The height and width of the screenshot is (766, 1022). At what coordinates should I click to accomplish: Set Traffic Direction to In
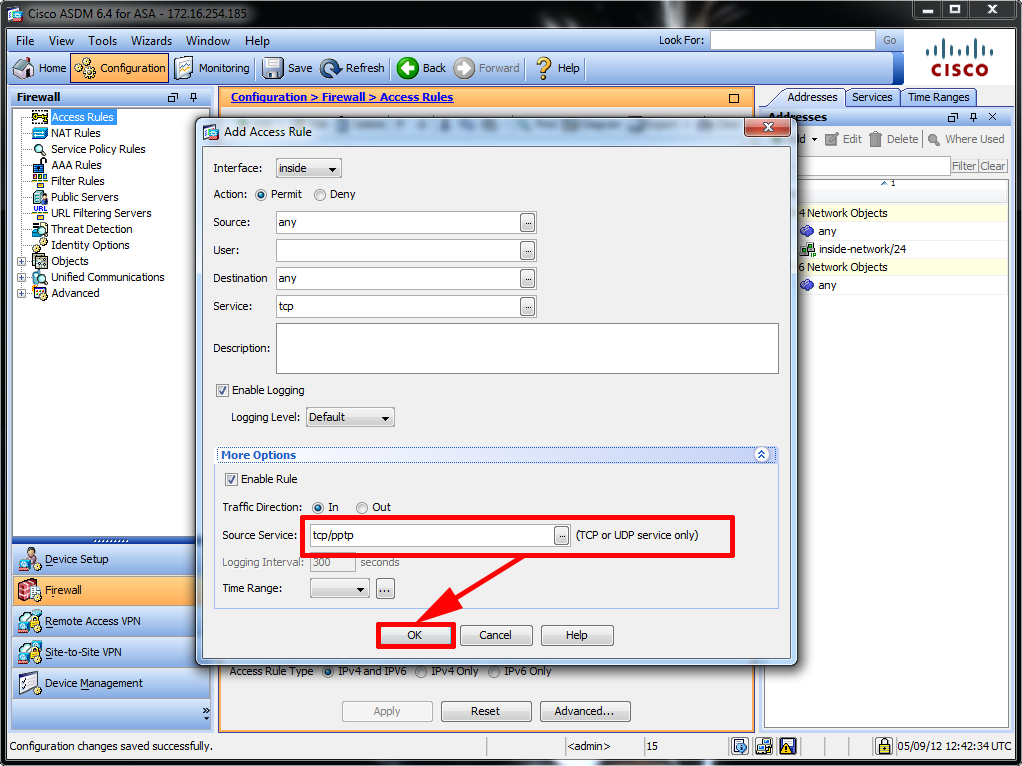click(x=318, y=507)
